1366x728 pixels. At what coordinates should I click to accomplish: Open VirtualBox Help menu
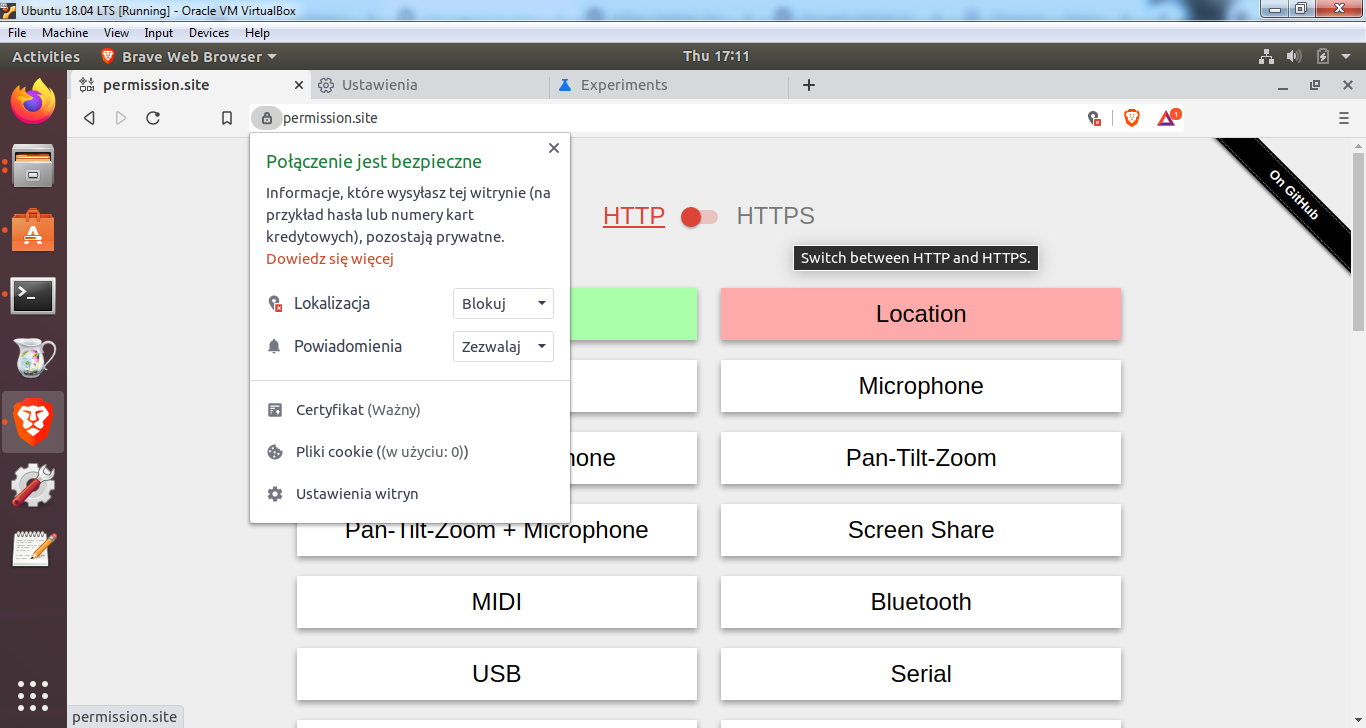(x=257, y=33)
